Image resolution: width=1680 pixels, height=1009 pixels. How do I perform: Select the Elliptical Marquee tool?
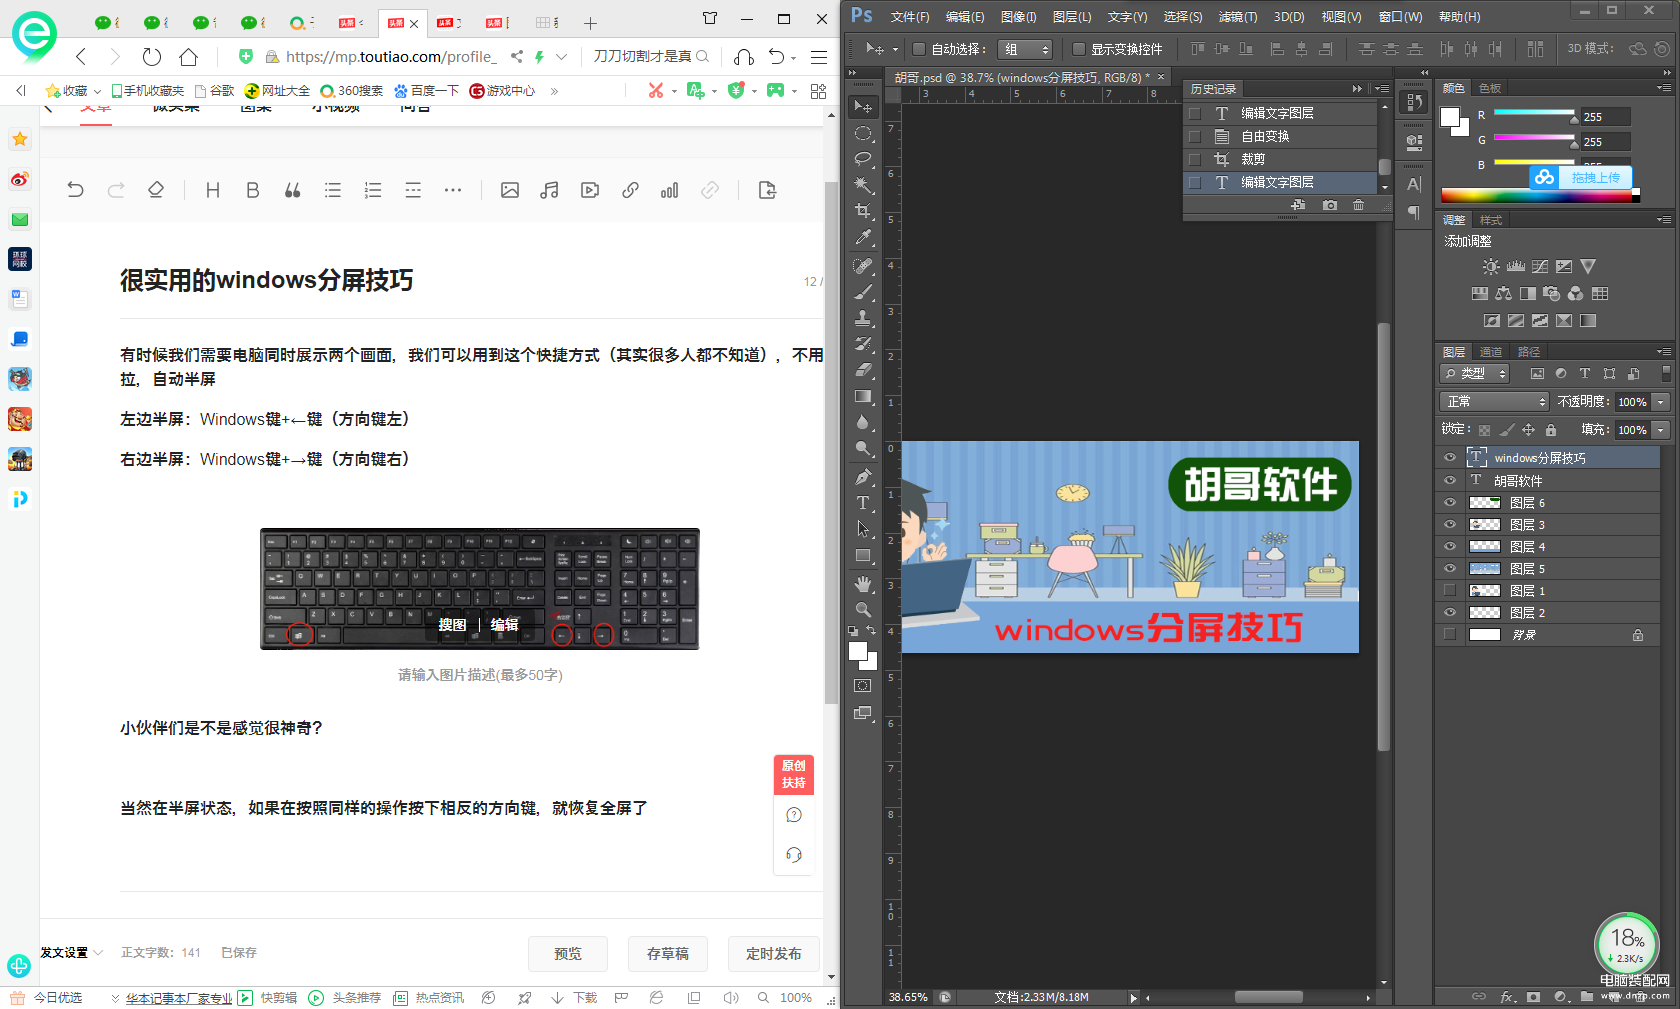coord(863,133)
